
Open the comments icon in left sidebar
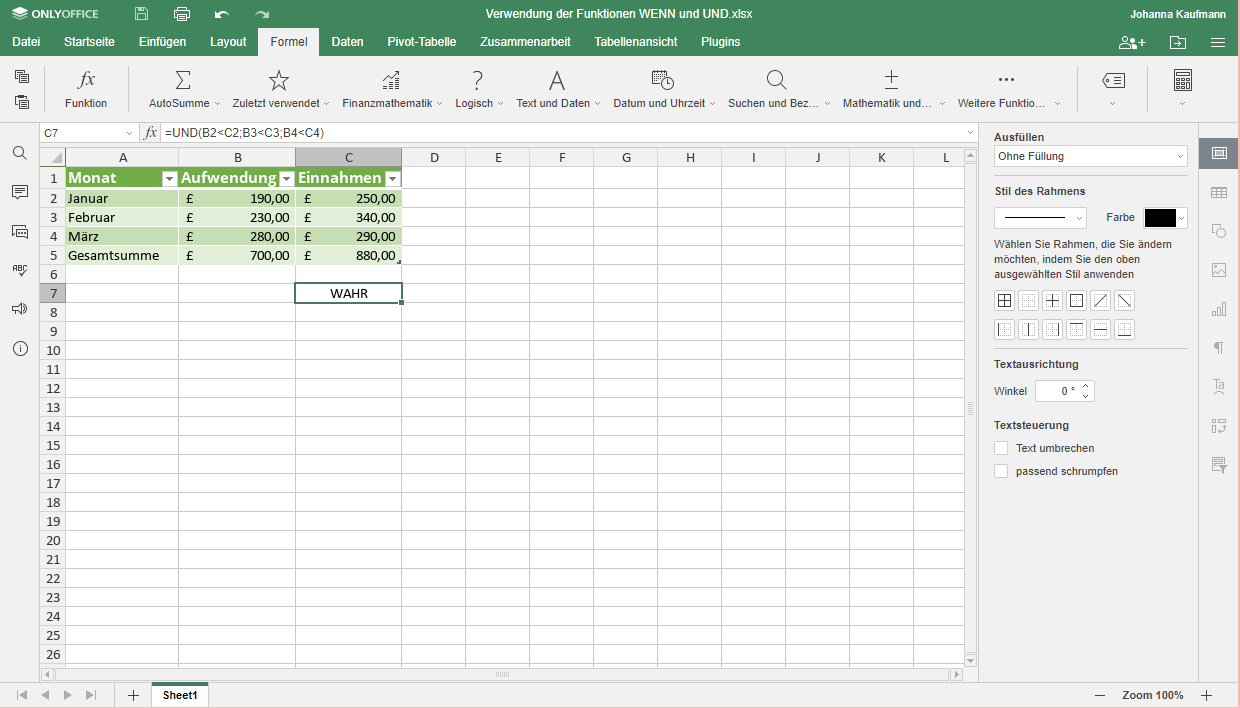point(20,192)
